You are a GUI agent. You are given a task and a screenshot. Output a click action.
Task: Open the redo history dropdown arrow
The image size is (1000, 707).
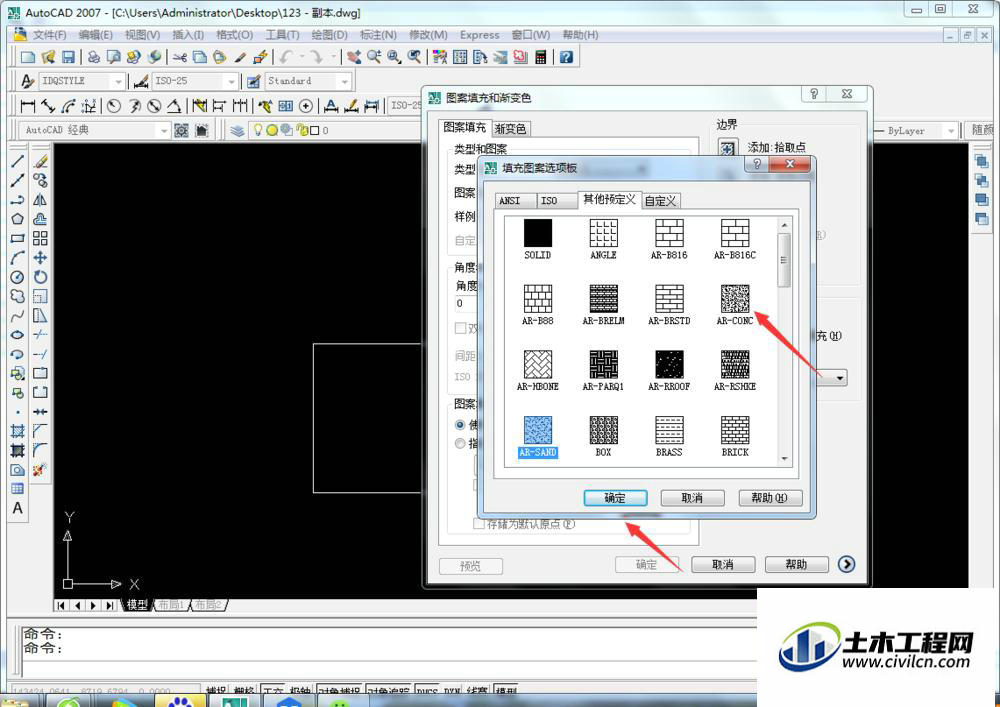click(x=334, y=57)
